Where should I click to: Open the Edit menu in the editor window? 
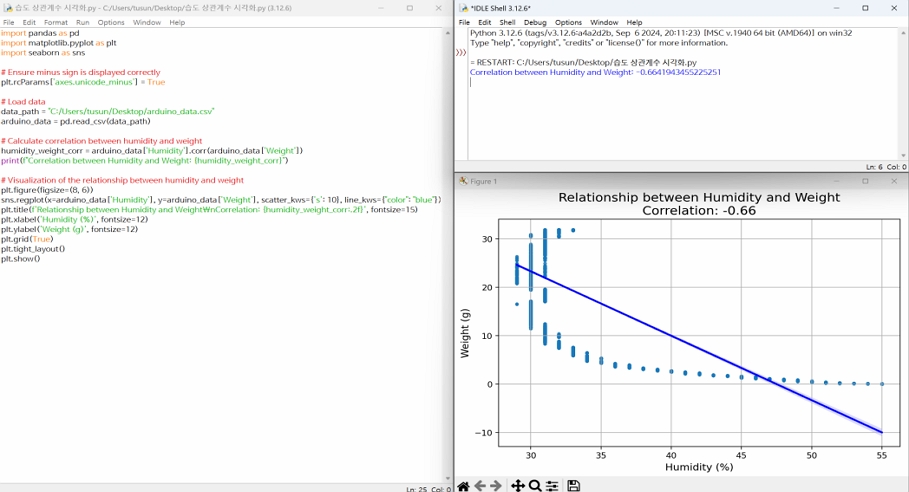[x=29, y=23]
